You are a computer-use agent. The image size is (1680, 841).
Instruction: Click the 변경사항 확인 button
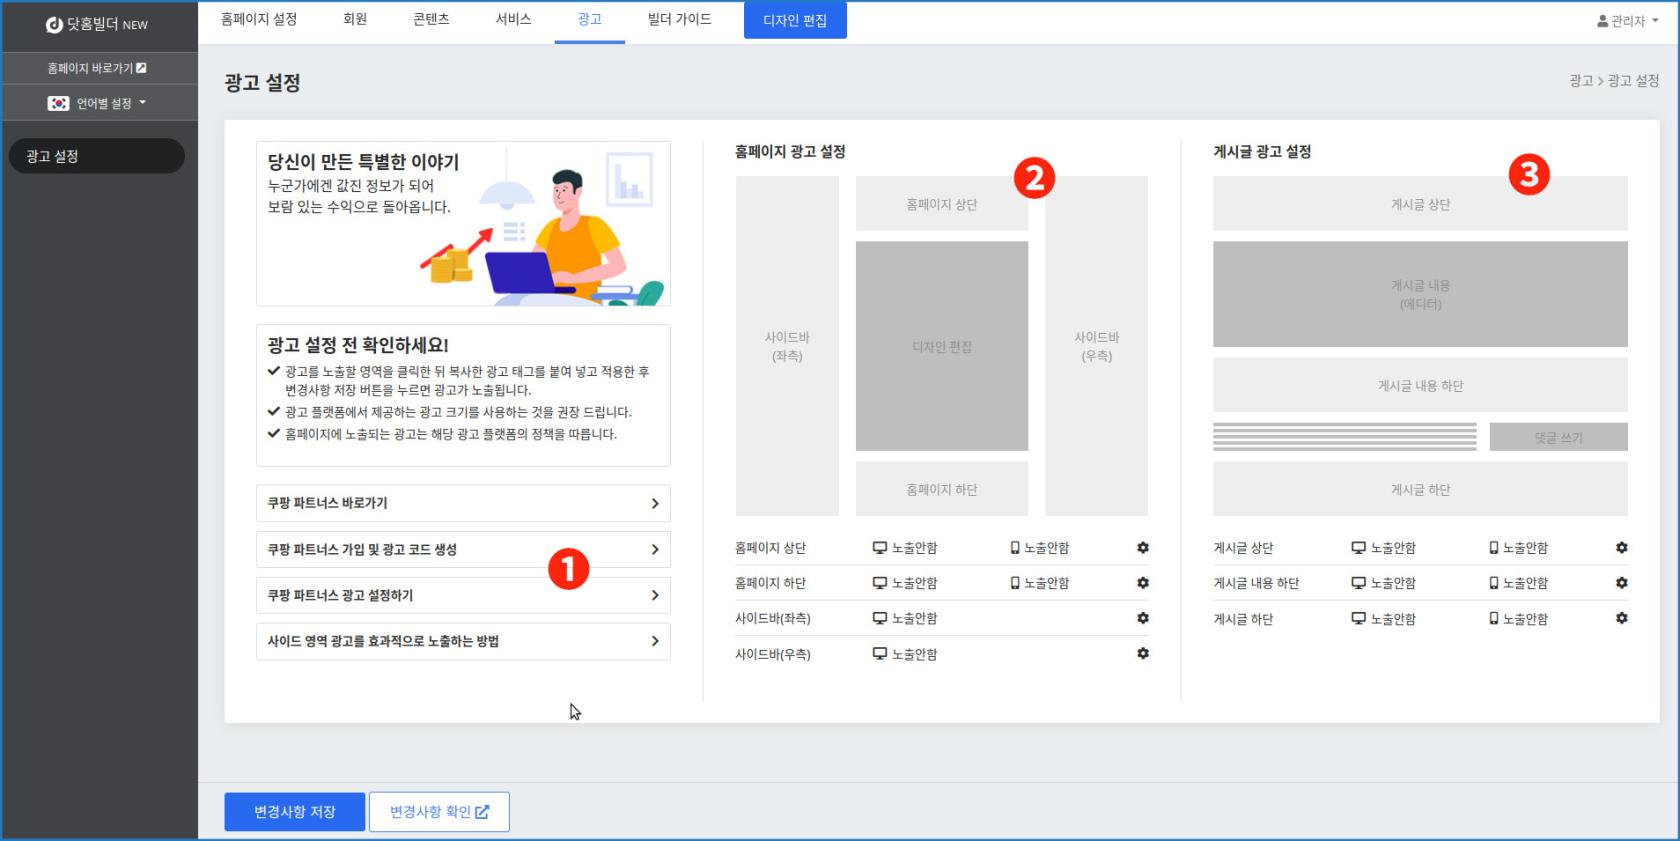[x=439, y=812]
